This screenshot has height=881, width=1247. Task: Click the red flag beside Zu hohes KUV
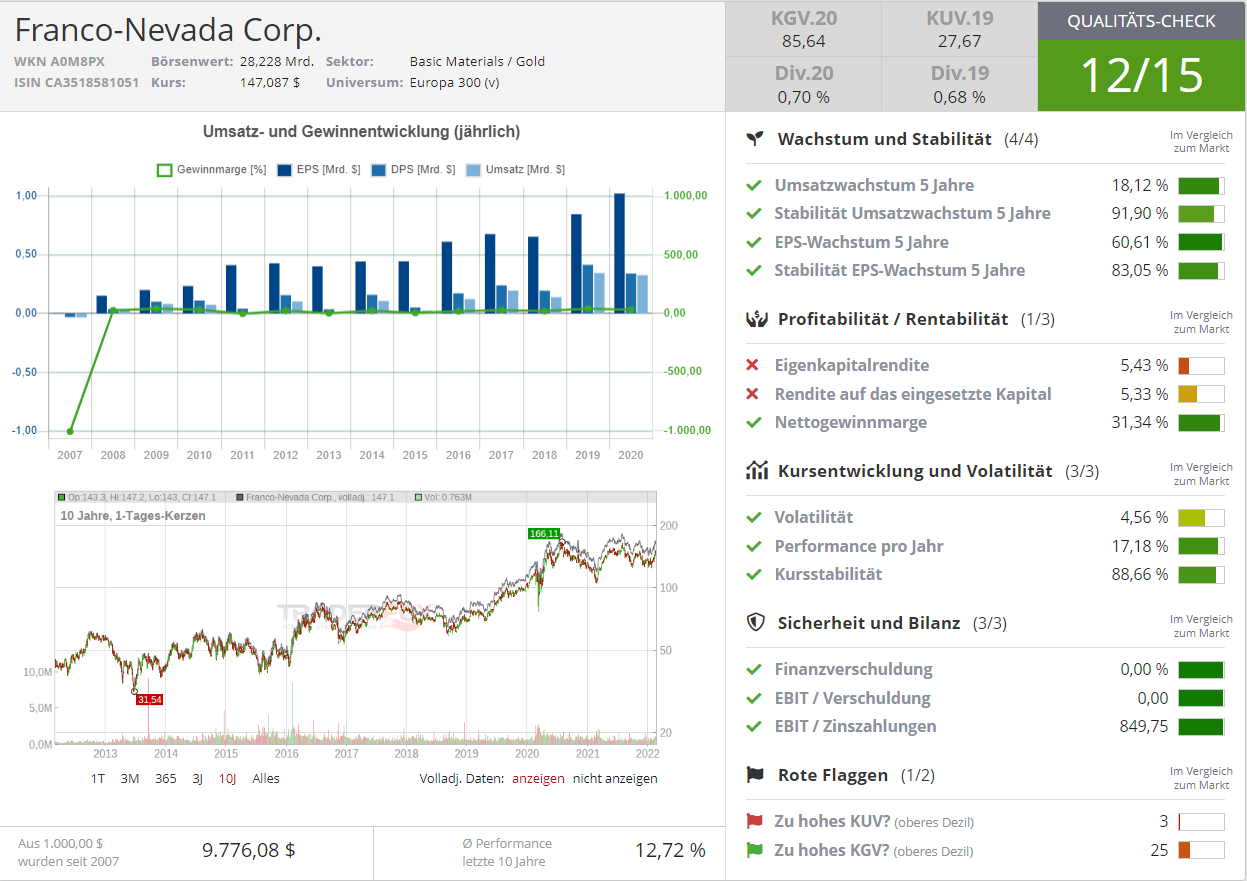pos(754,822)
